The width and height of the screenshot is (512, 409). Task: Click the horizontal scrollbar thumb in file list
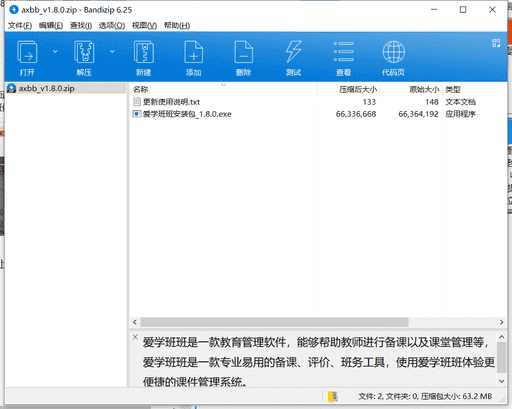point(274,322)
